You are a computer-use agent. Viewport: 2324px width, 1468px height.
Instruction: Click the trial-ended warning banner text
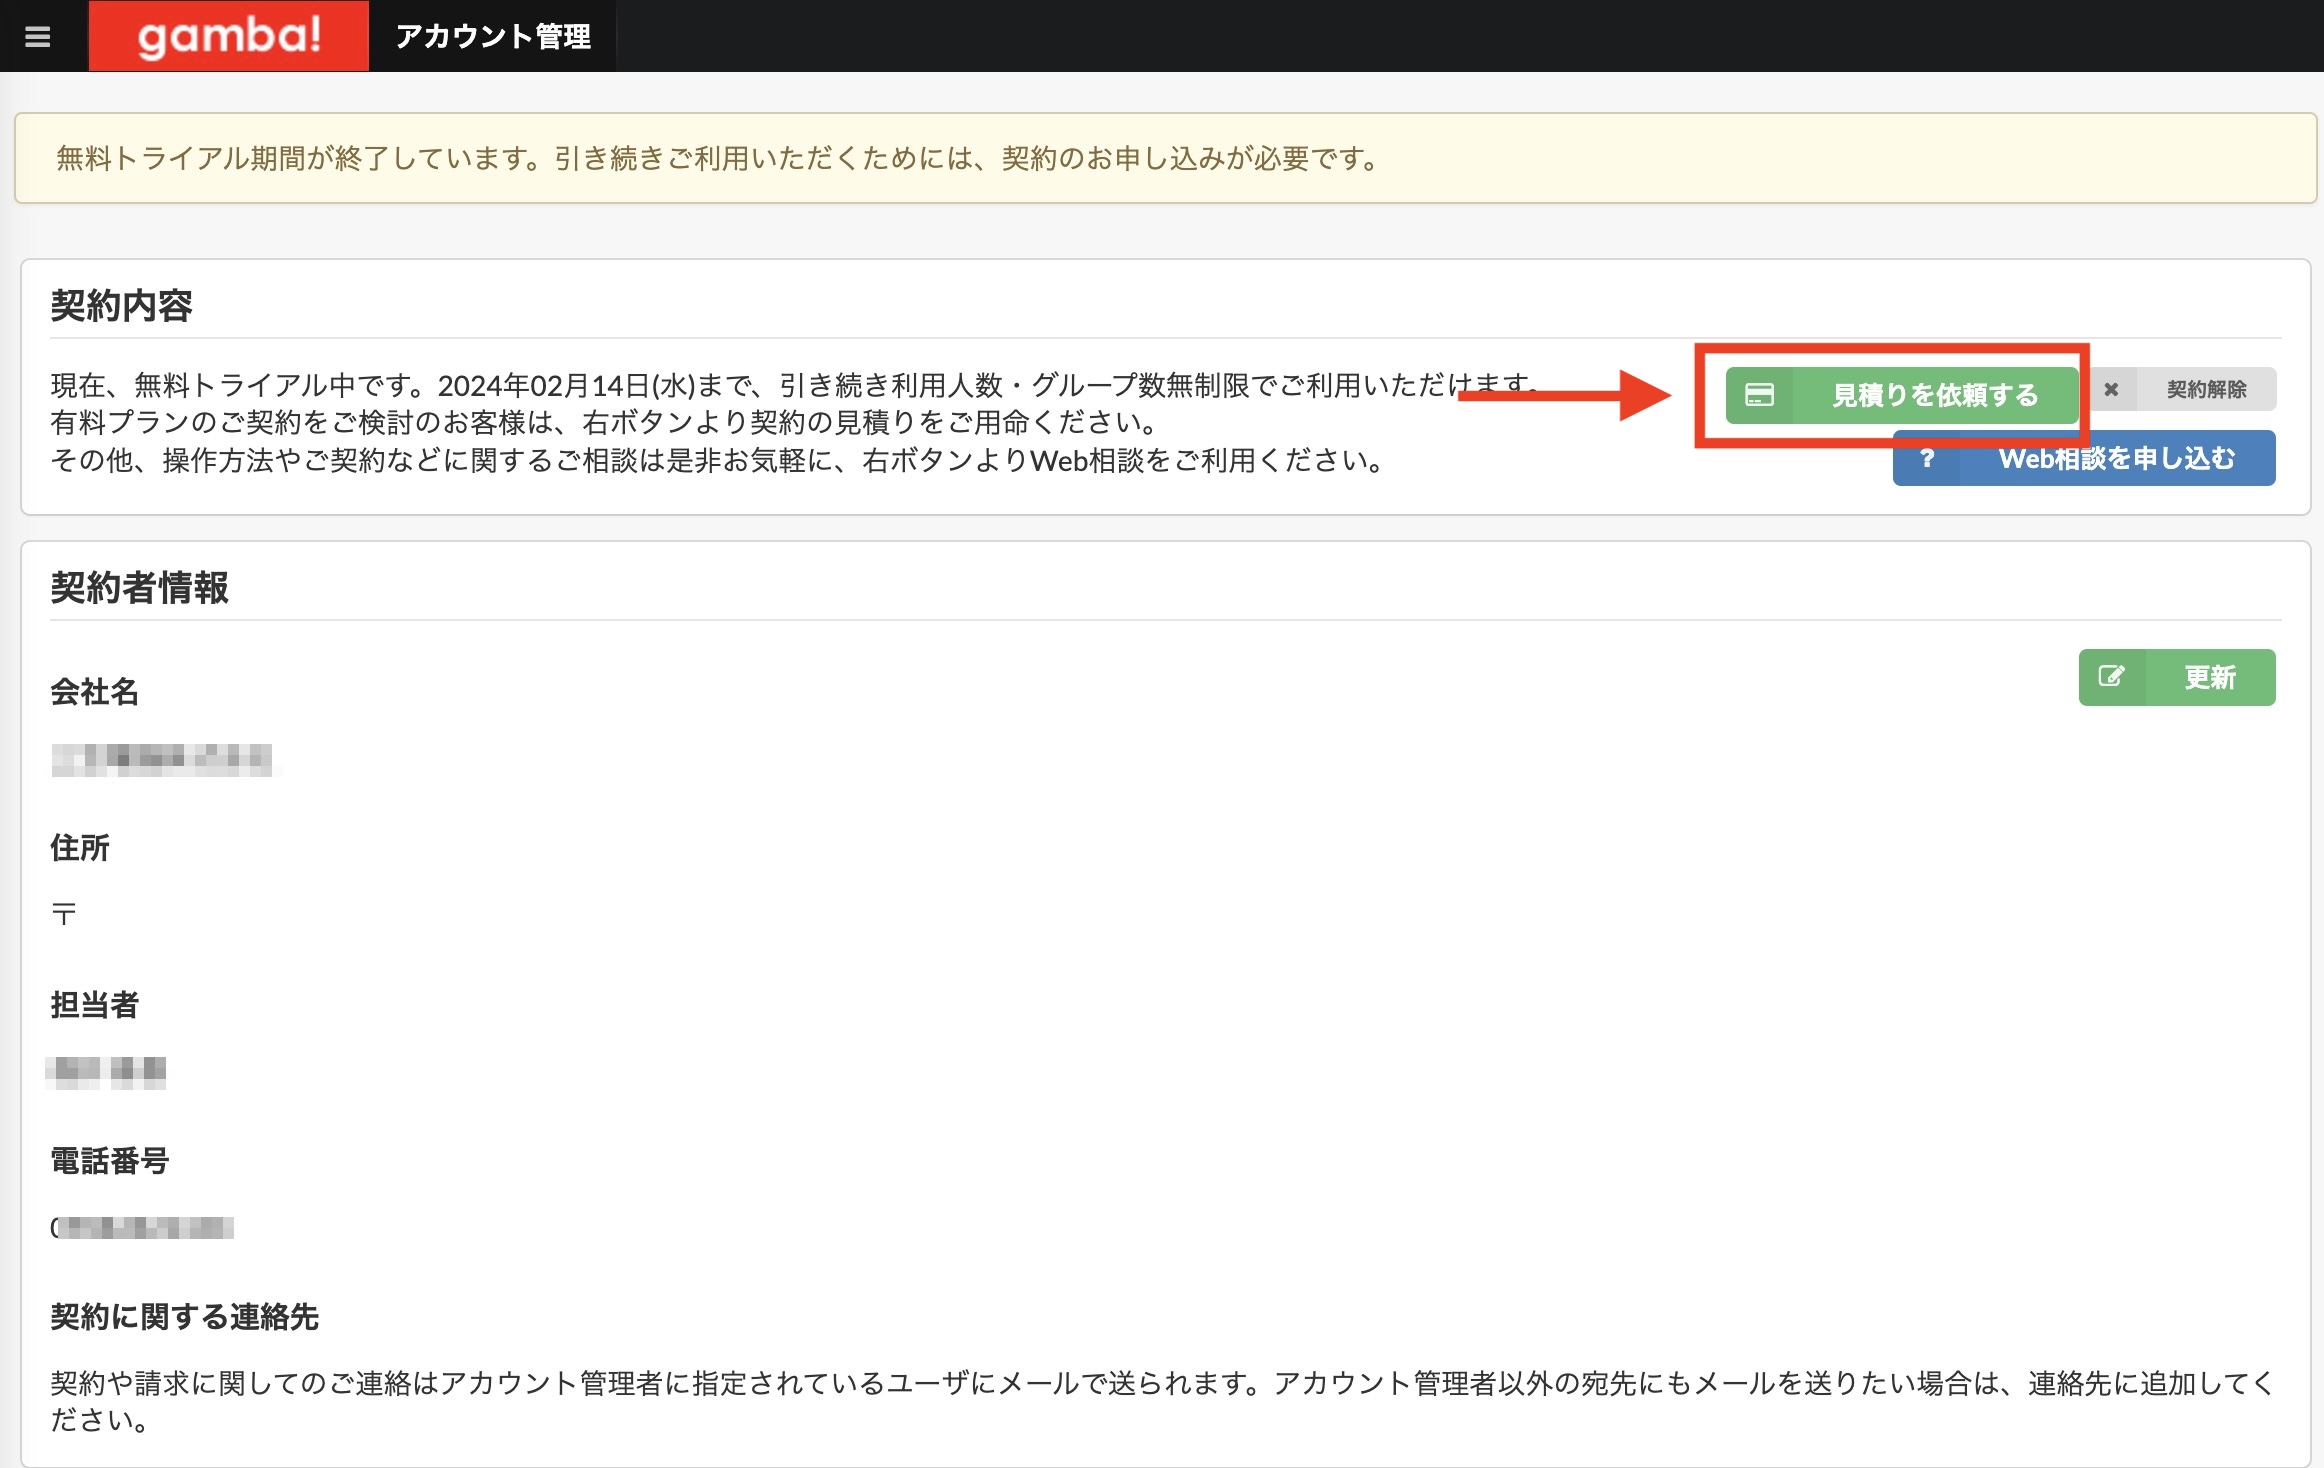pos(719,158)
